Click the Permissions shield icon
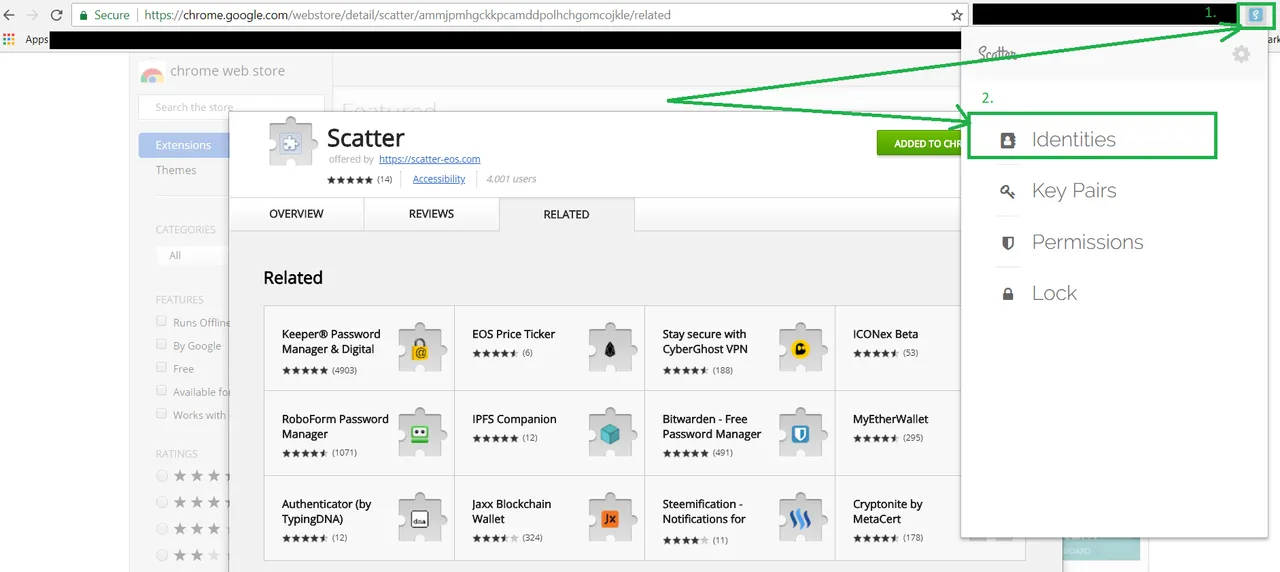Image resolution: width=1280 pixels, height=572 pixels. coord(1008,243)
